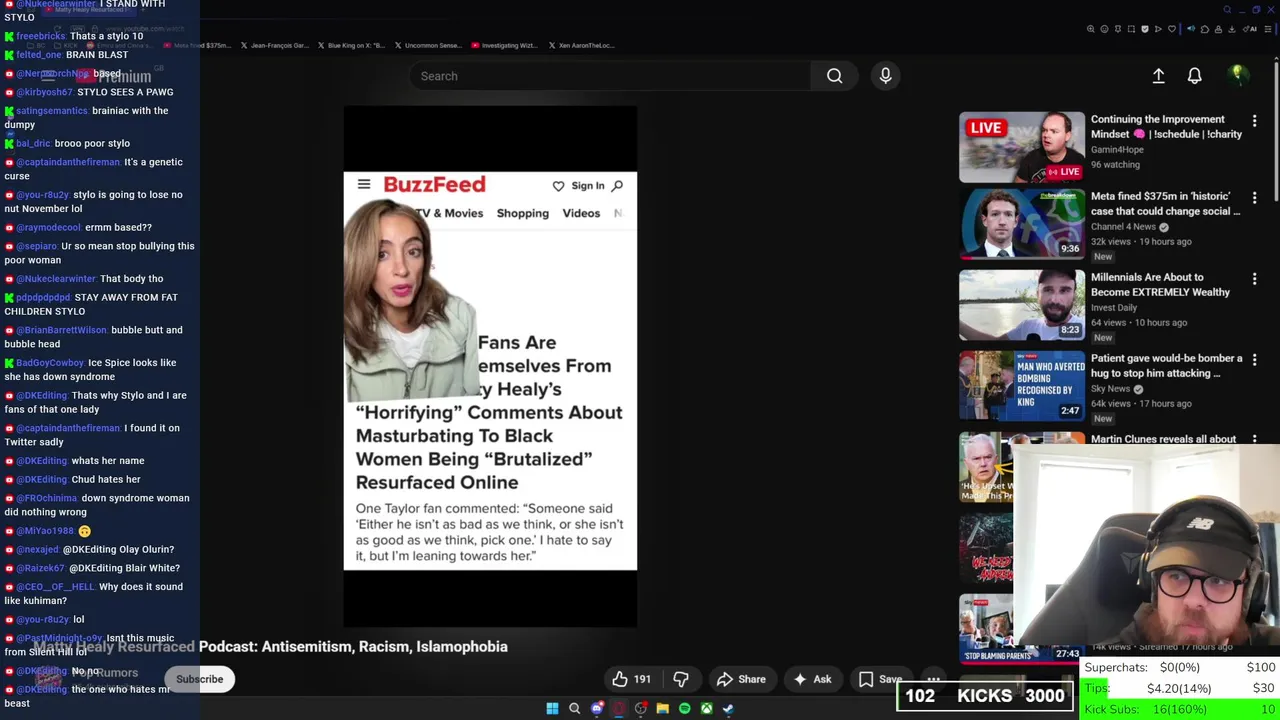Image resolution: width=1280 pixels, height=720 pixels.
Task: Switch to Meta fined $375m browser tab
Action: 199,45
